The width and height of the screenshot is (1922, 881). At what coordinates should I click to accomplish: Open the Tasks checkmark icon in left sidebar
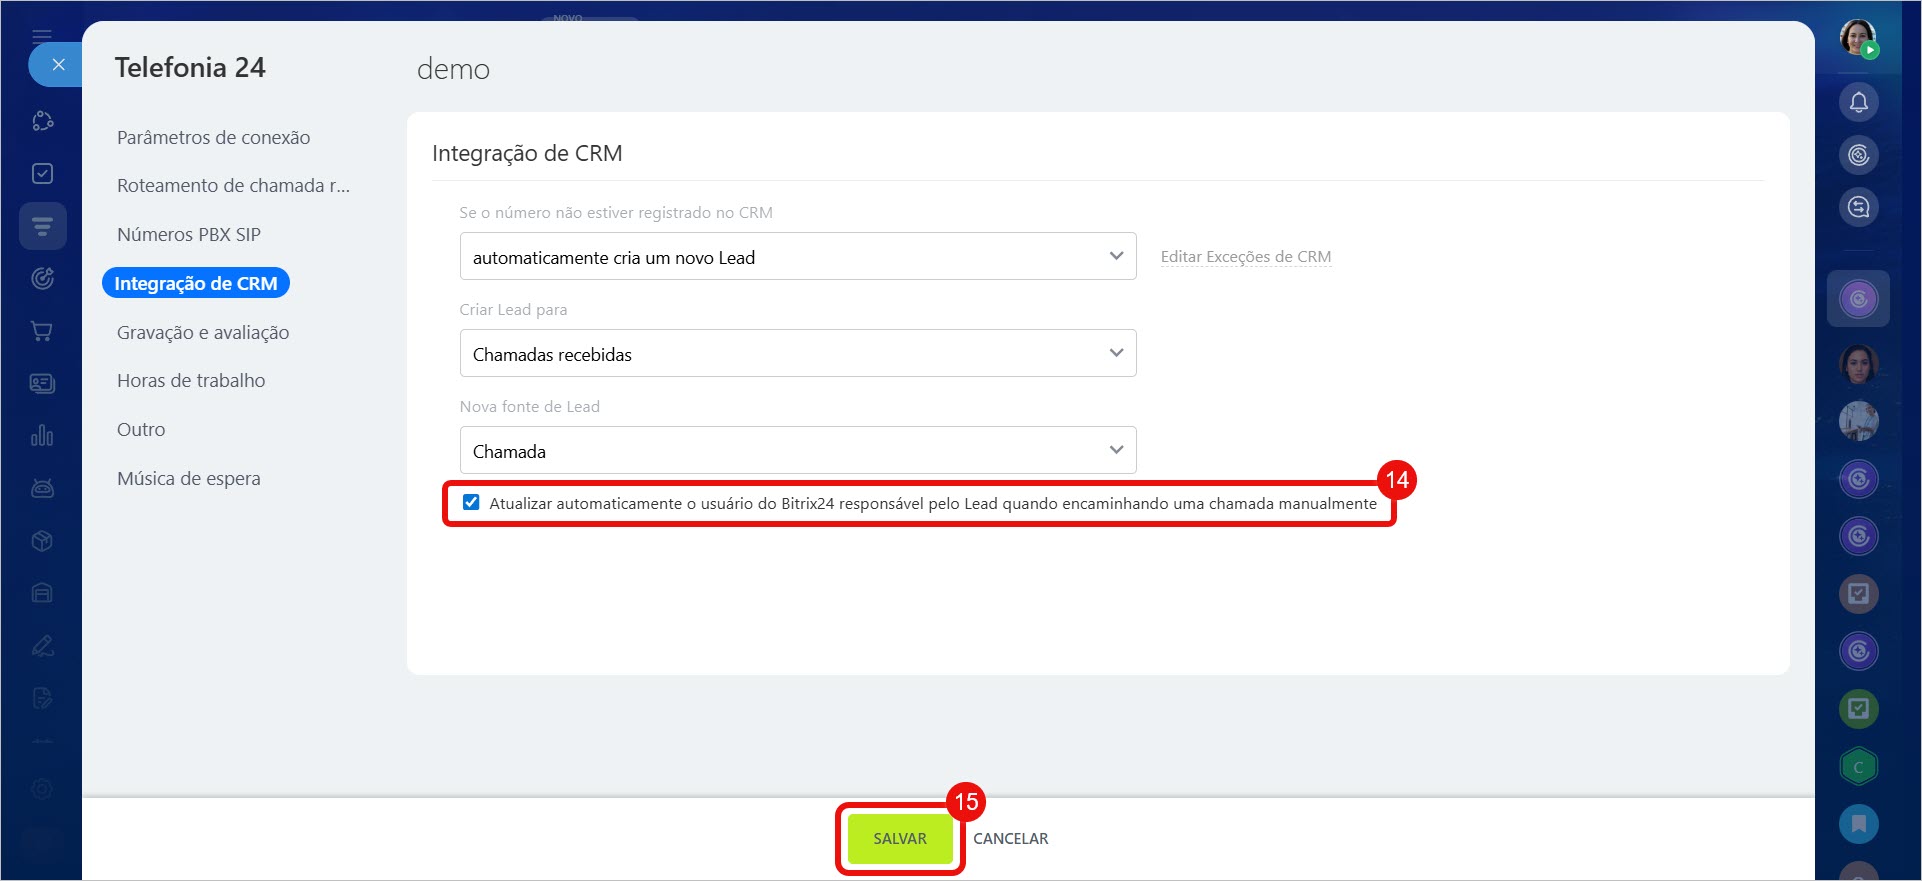(42, 174)
